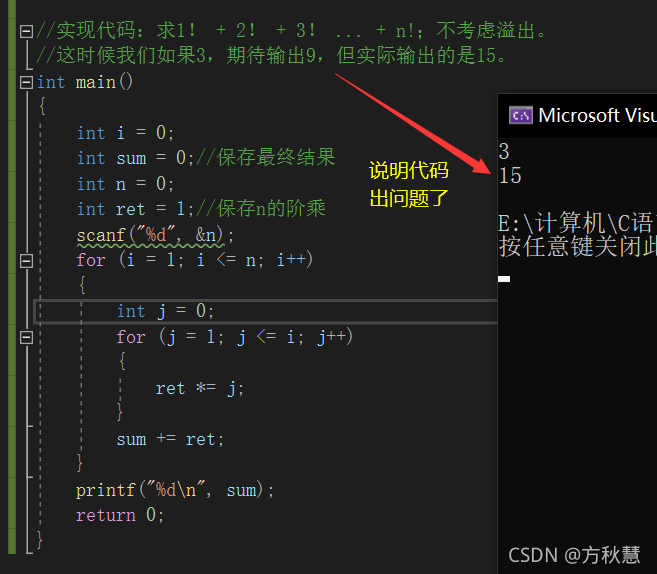Click the console input value 3
The height and width of the screenshot is (574, 657).
click(x=504, y=151)
